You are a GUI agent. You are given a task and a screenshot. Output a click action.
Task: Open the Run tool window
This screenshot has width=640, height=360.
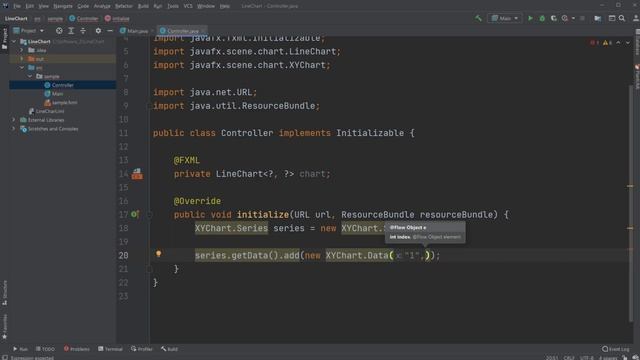pos(20,349)
